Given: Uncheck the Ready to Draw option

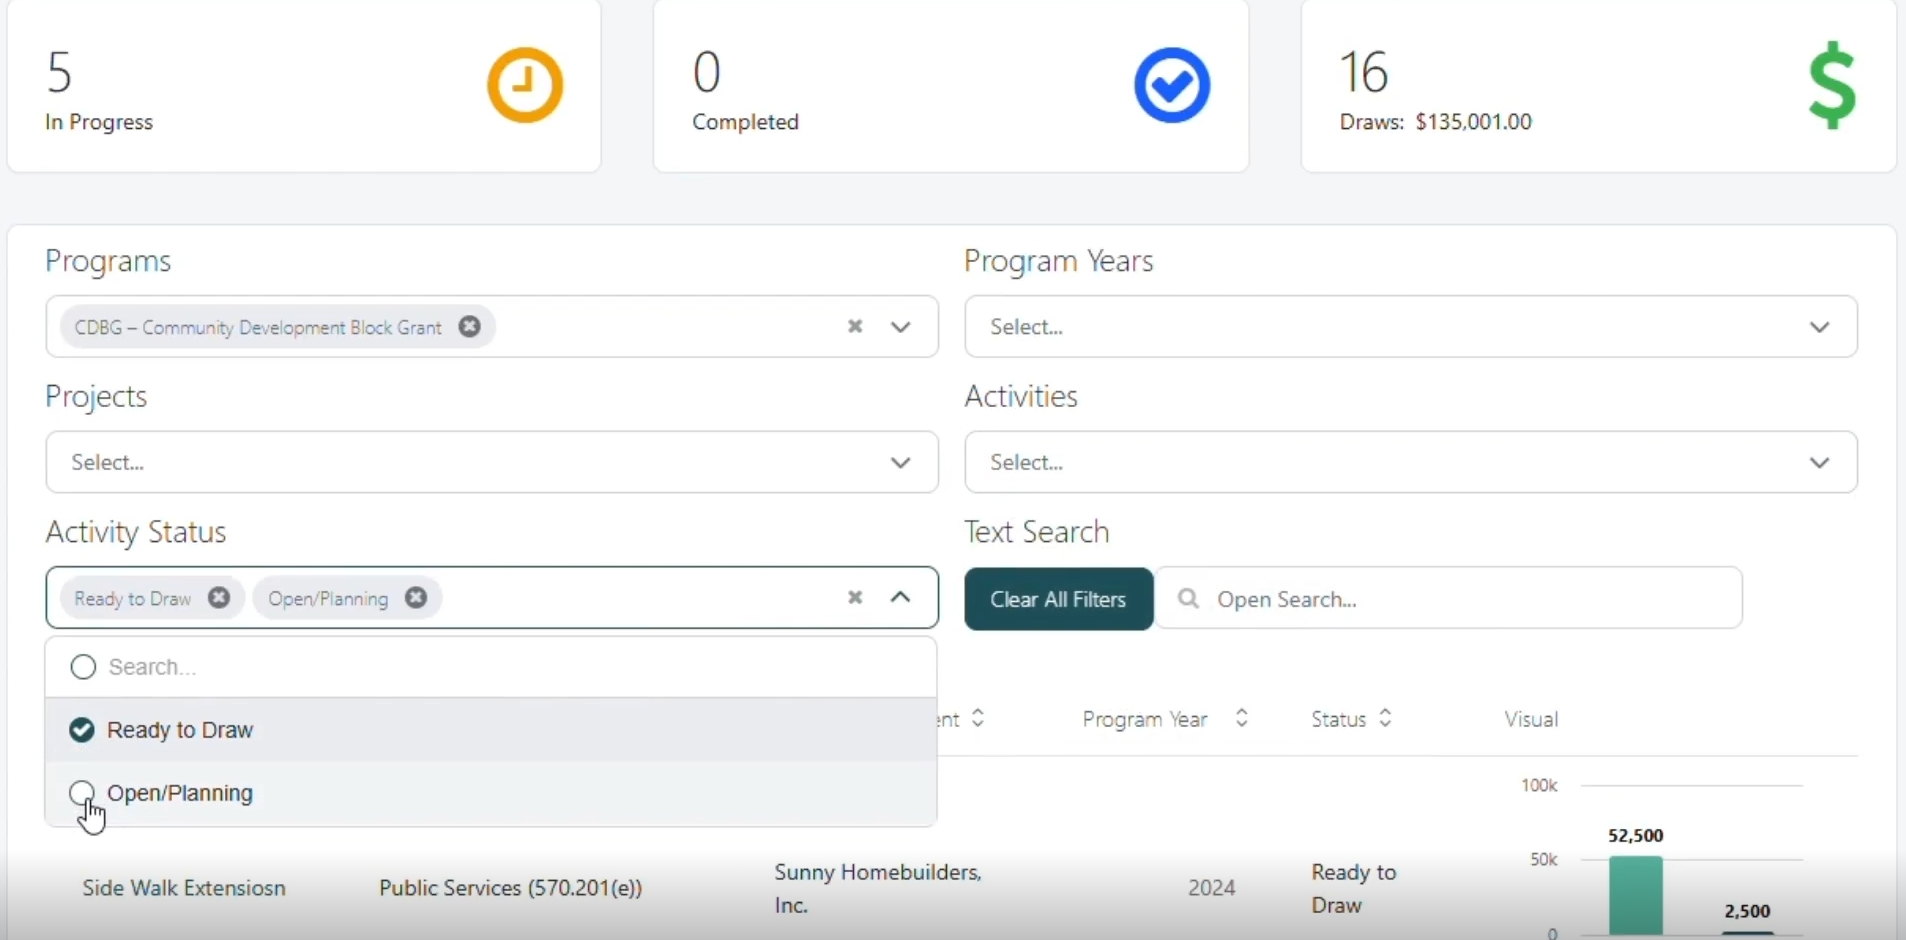Looking at the screenshot, I should point(82,731).
